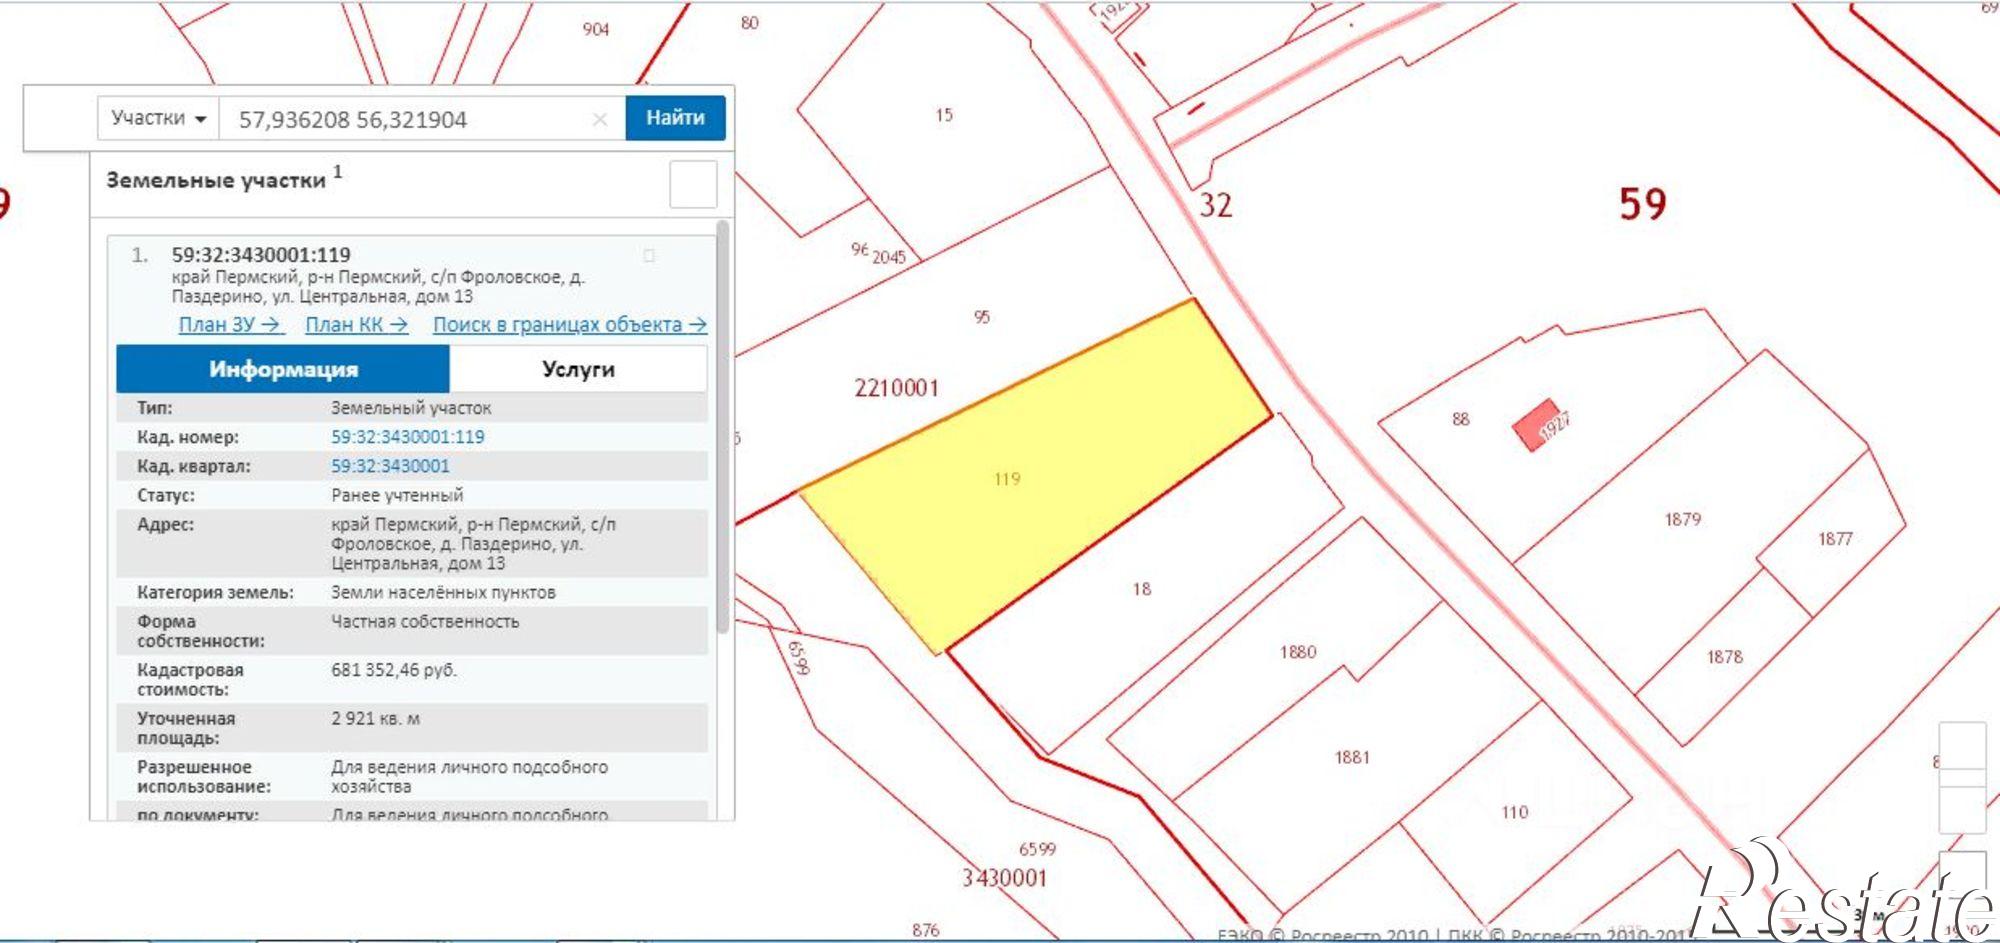Click the lower map zoom control button
Image resolution: width=2000 pixels, height=943 pixels.
(1962, 809)
